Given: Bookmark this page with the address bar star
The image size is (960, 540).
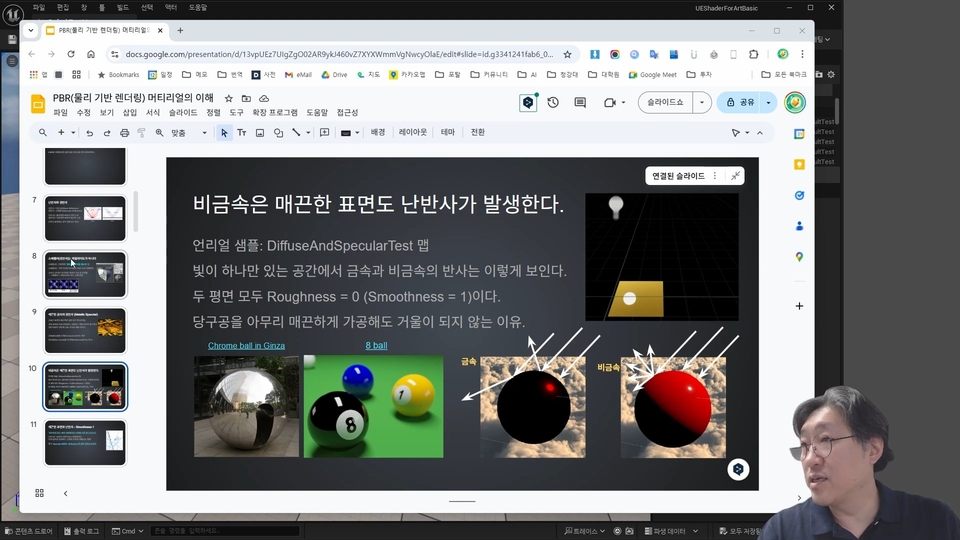Looking at the screenshot, I should point(568,54).
